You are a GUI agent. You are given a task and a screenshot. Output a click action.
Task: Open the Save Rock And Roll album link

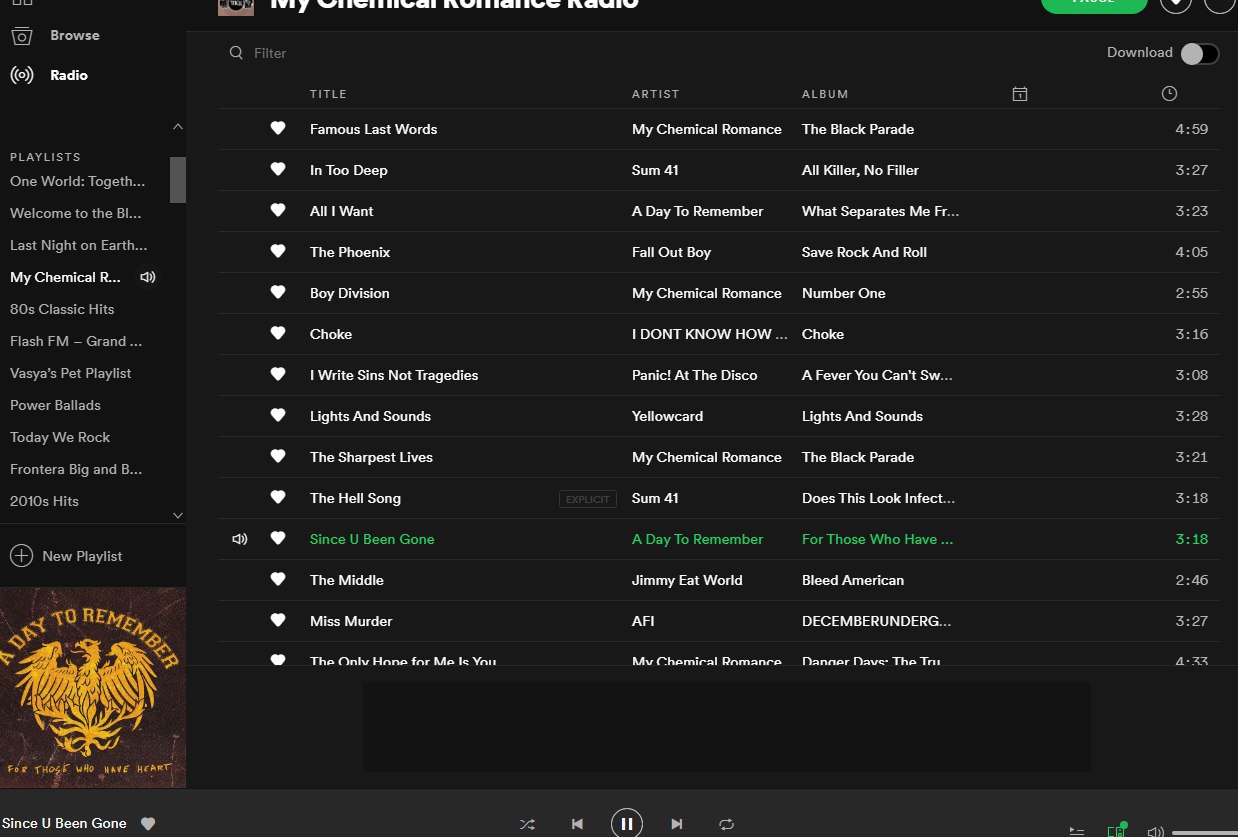coord(864,252)
